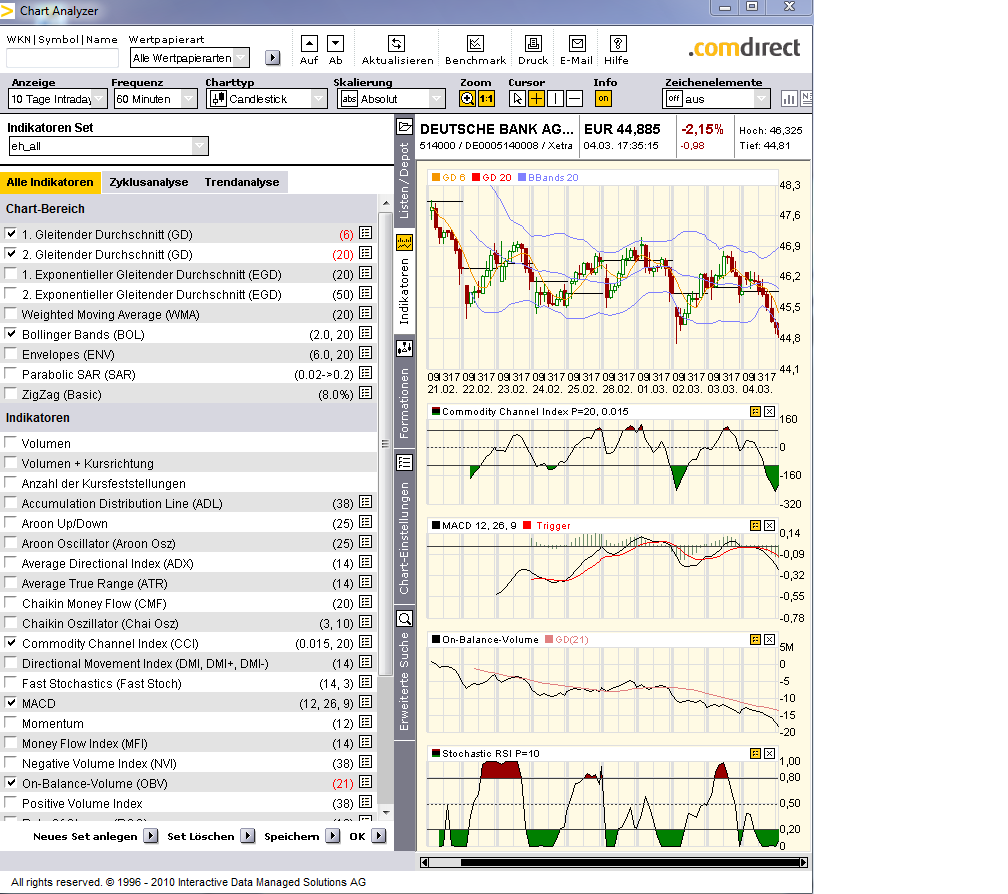
Task: Click the Neues Set anlegen button
Action: tap(95, 836)
